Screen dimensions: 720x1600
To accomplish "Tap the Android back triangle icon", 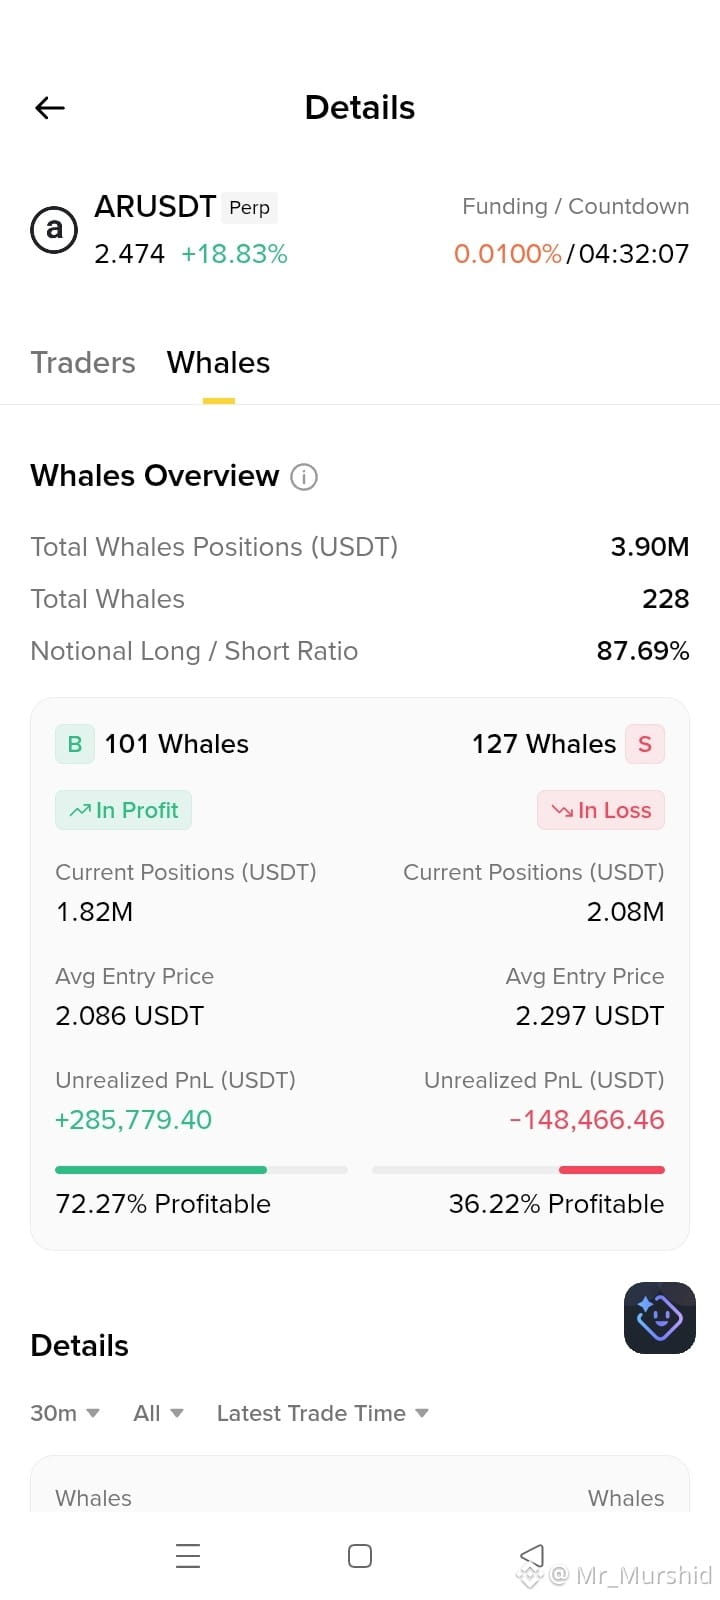I will tap(532, 1556).
